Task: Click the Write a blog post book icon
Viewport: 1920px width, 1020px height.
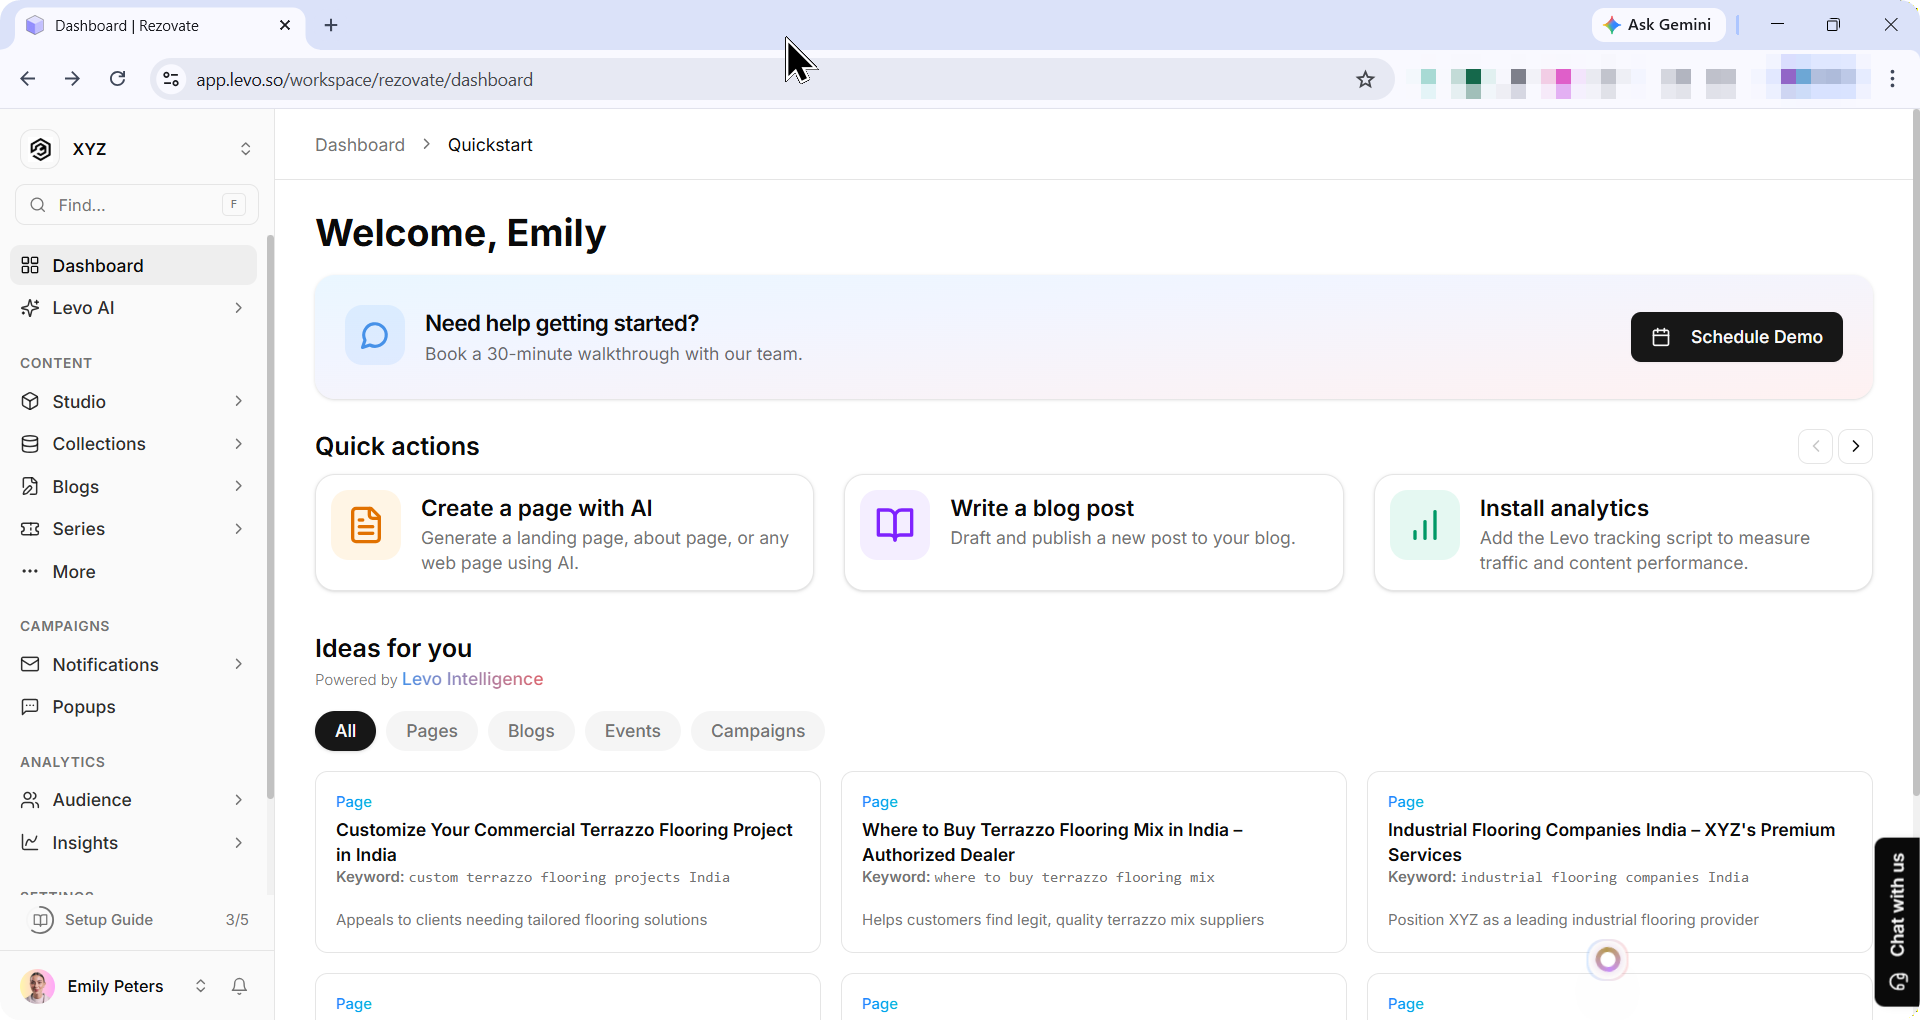Action: 894,525
